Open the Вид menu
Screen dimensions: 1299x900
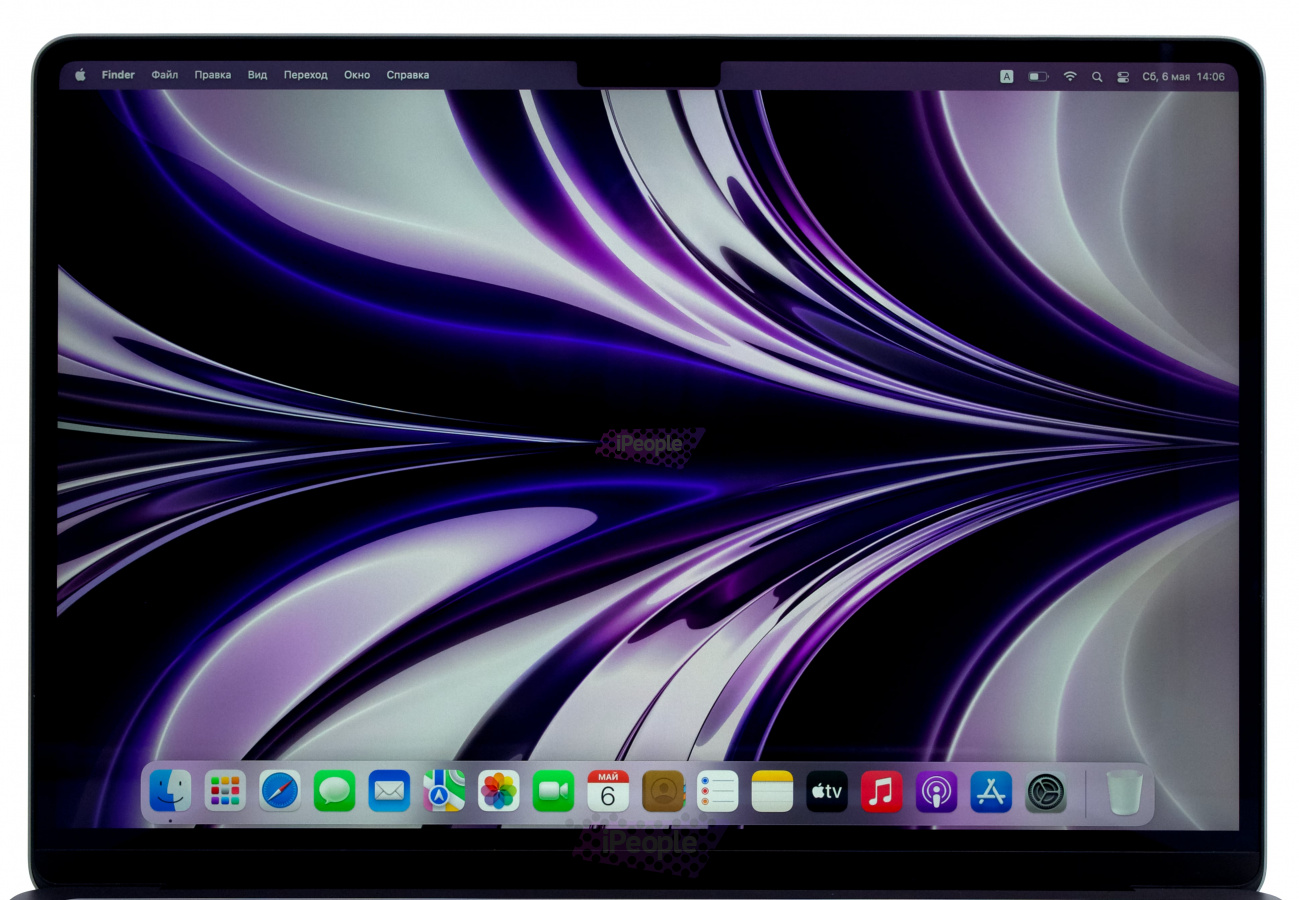257,75
